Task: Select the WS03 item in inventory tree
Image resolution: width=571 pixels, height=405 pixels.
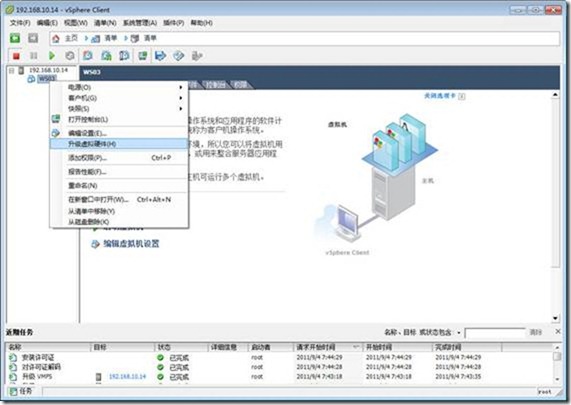Action: pos(47,79)
